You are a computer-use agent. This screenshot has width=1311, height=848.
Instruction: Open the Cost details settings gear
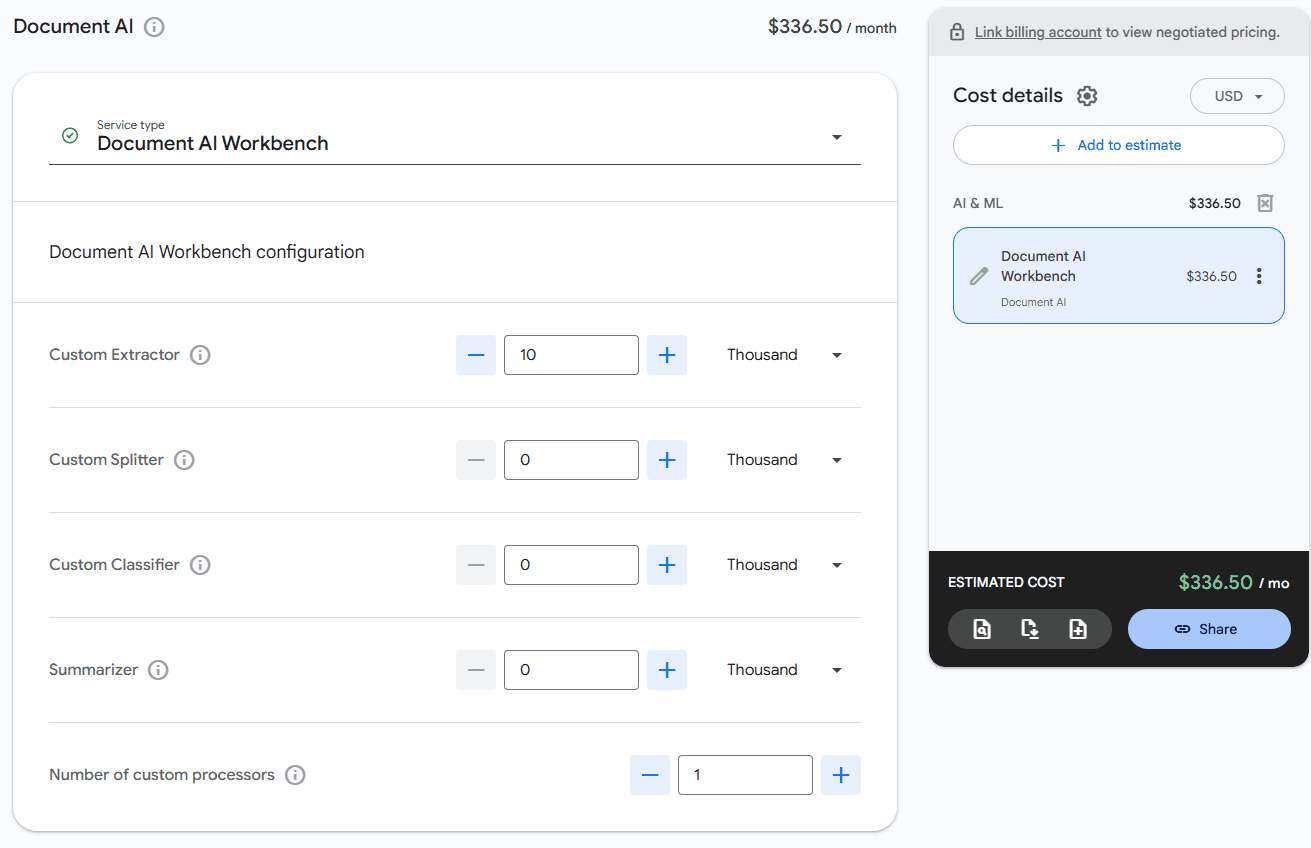coord(1087,95)
